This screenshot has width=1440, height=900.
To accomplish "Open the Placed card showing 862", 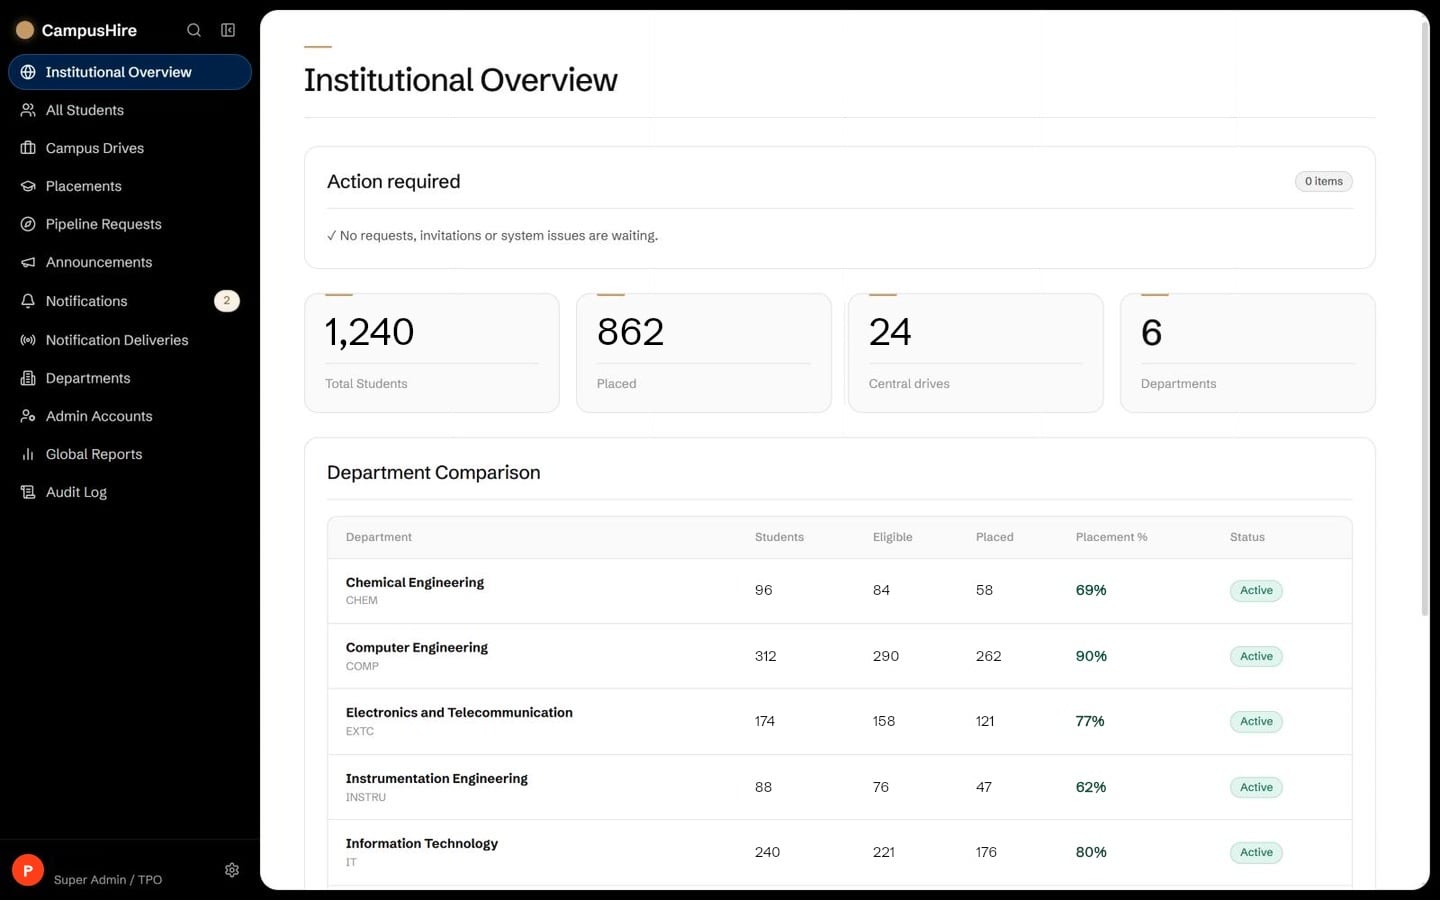I will (704, 353).
